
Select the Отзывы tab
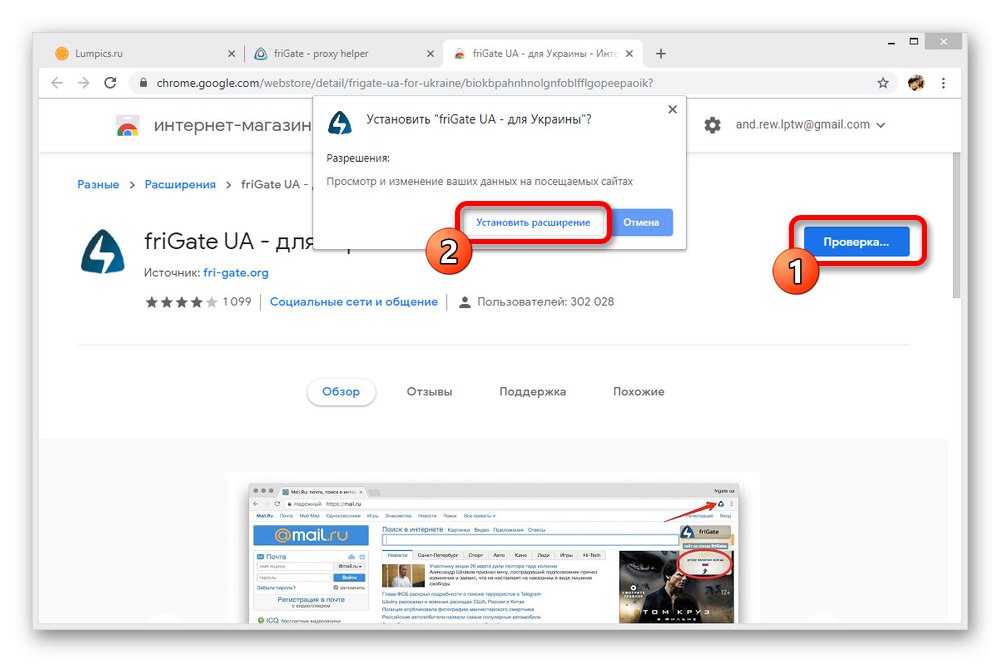pyautogui.click(x=429, y=392)
